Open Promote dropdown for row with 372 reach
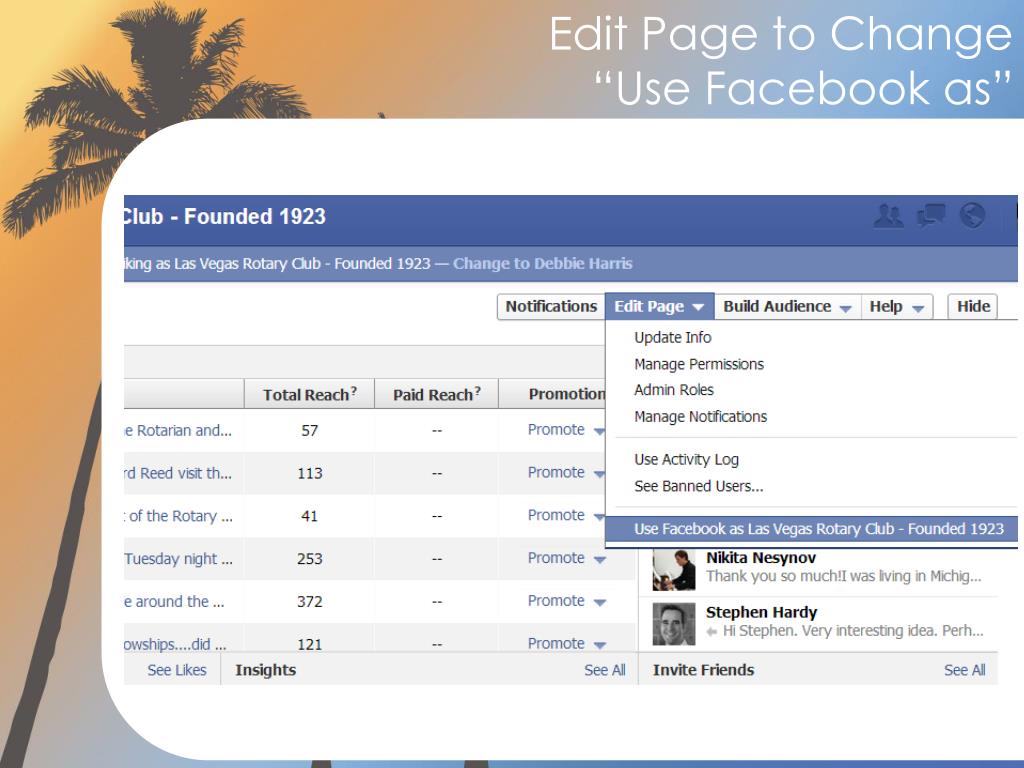Viewport: 1024px width, 768px height. coord(566,601)
